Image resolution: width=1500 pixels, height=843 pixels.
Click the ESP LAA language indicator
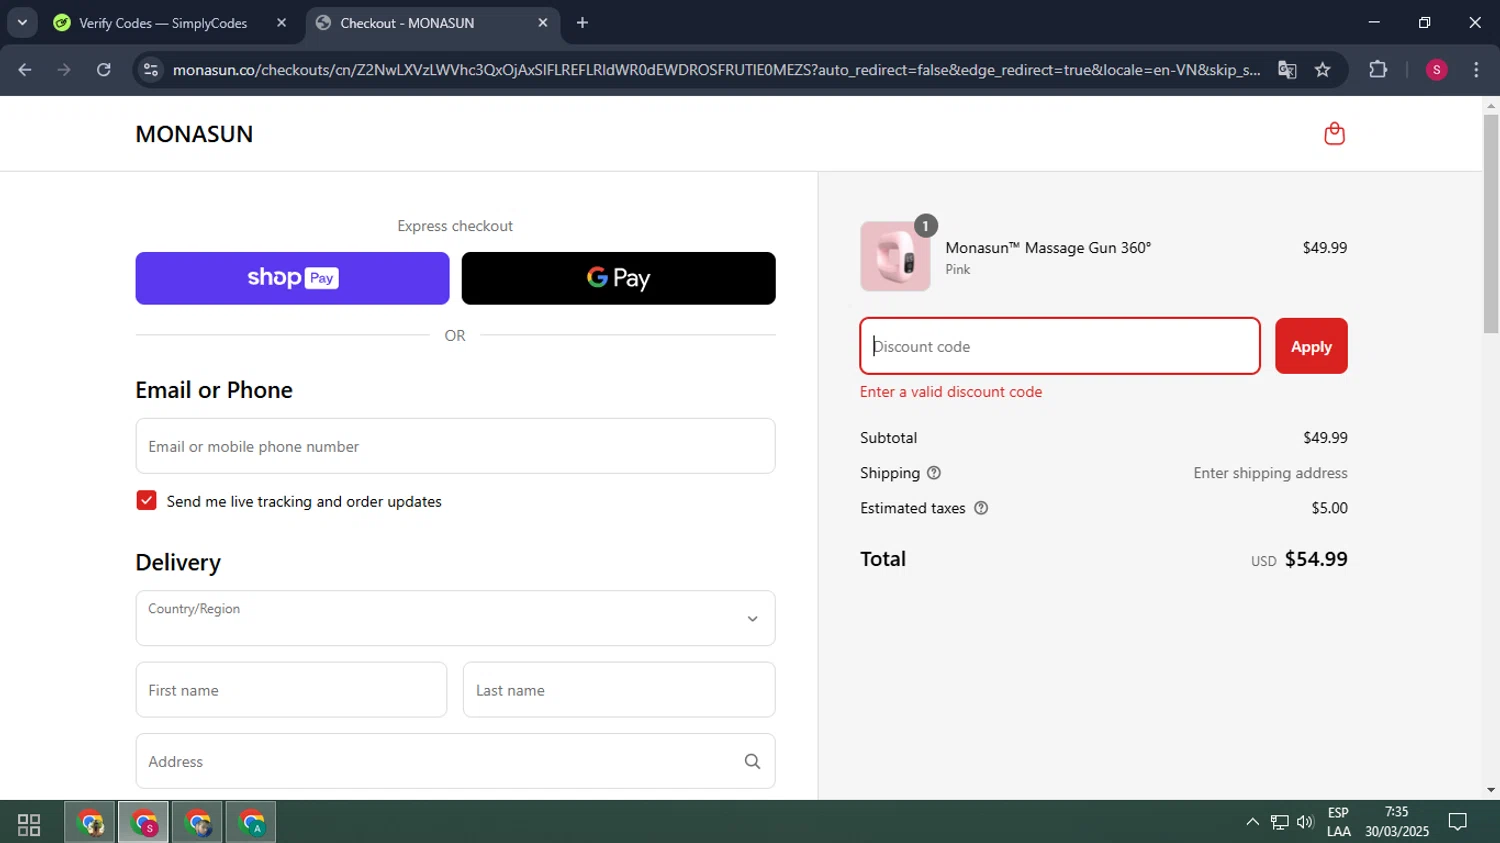point(1339,822)
